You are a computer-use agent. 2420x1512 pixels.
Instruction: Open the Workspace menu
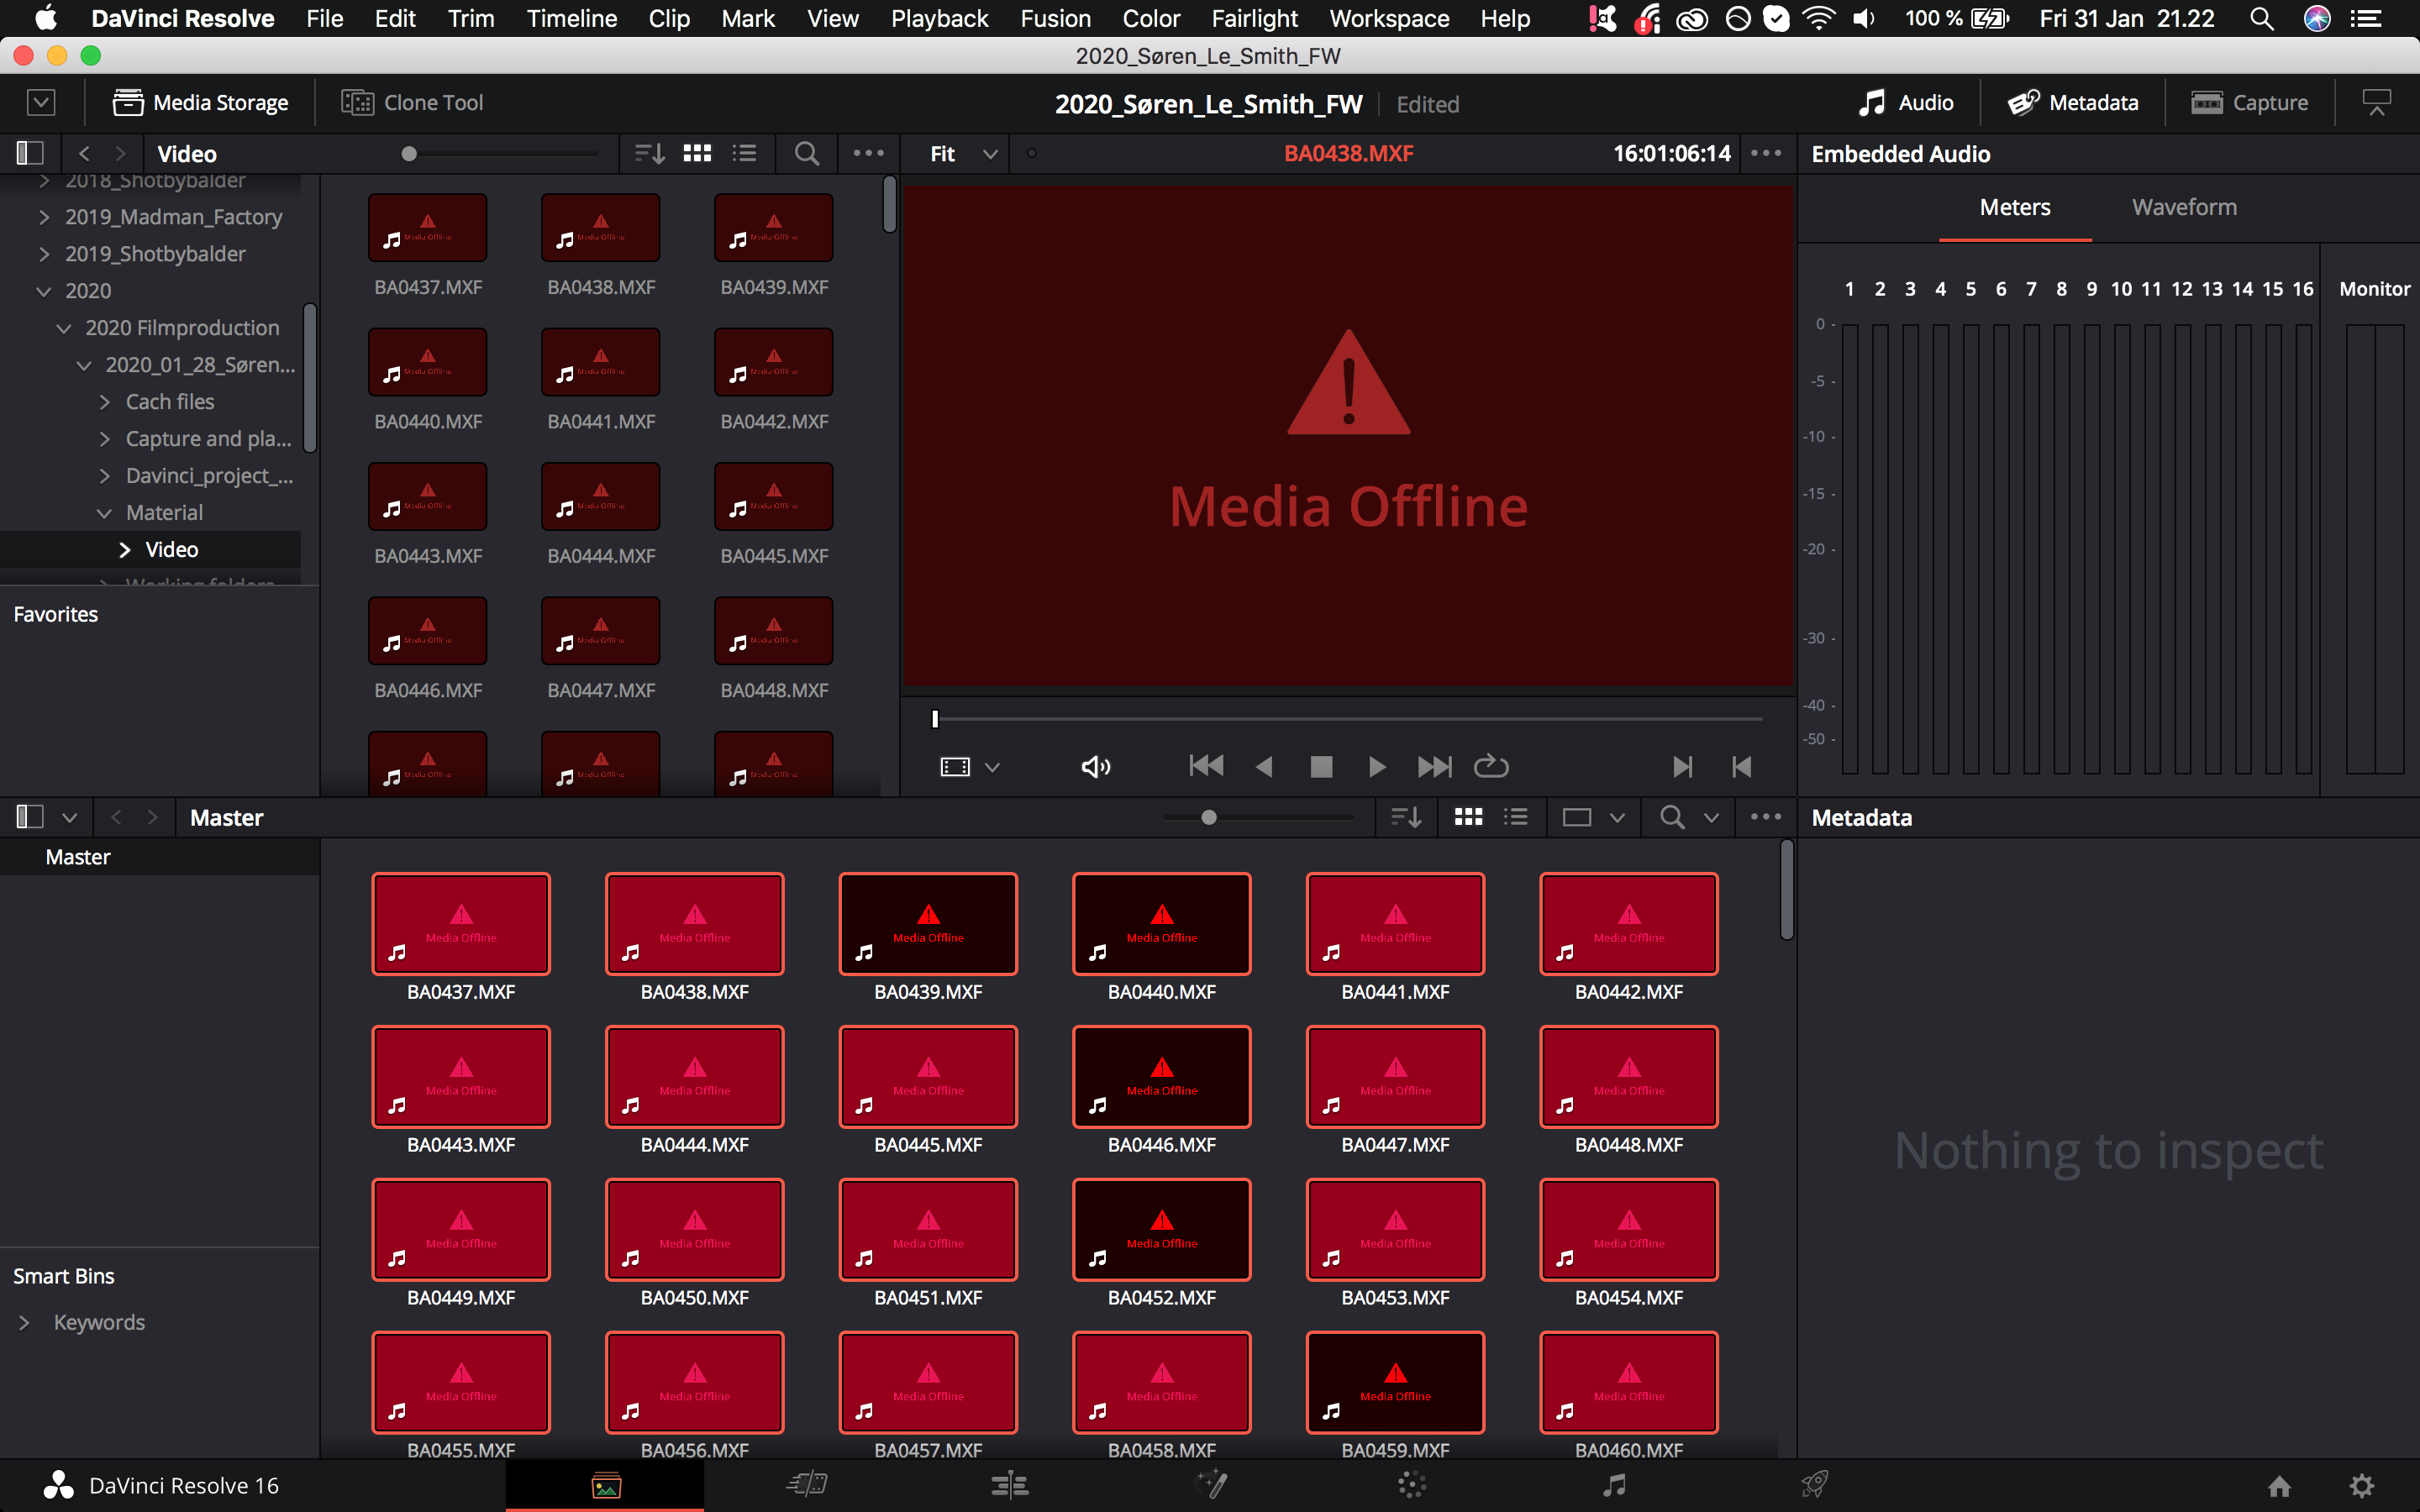coord(1389,18)
